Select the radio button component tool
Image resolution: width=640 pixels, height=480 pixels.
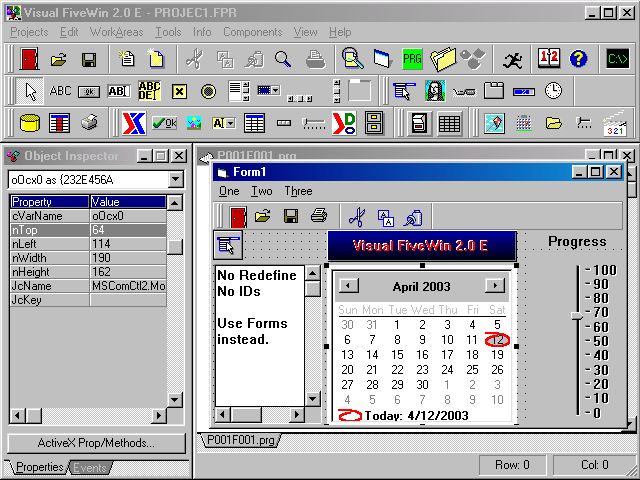click(208, 91)
